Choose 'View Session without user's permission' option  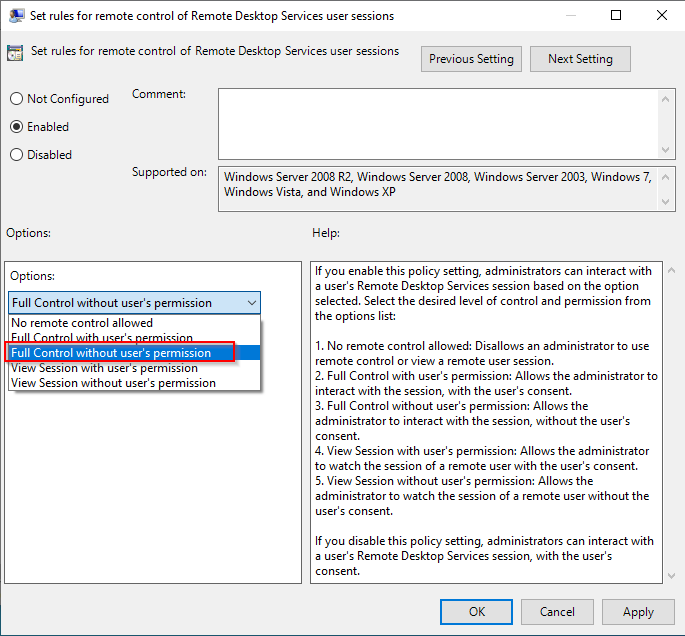(x=113, y=382)
